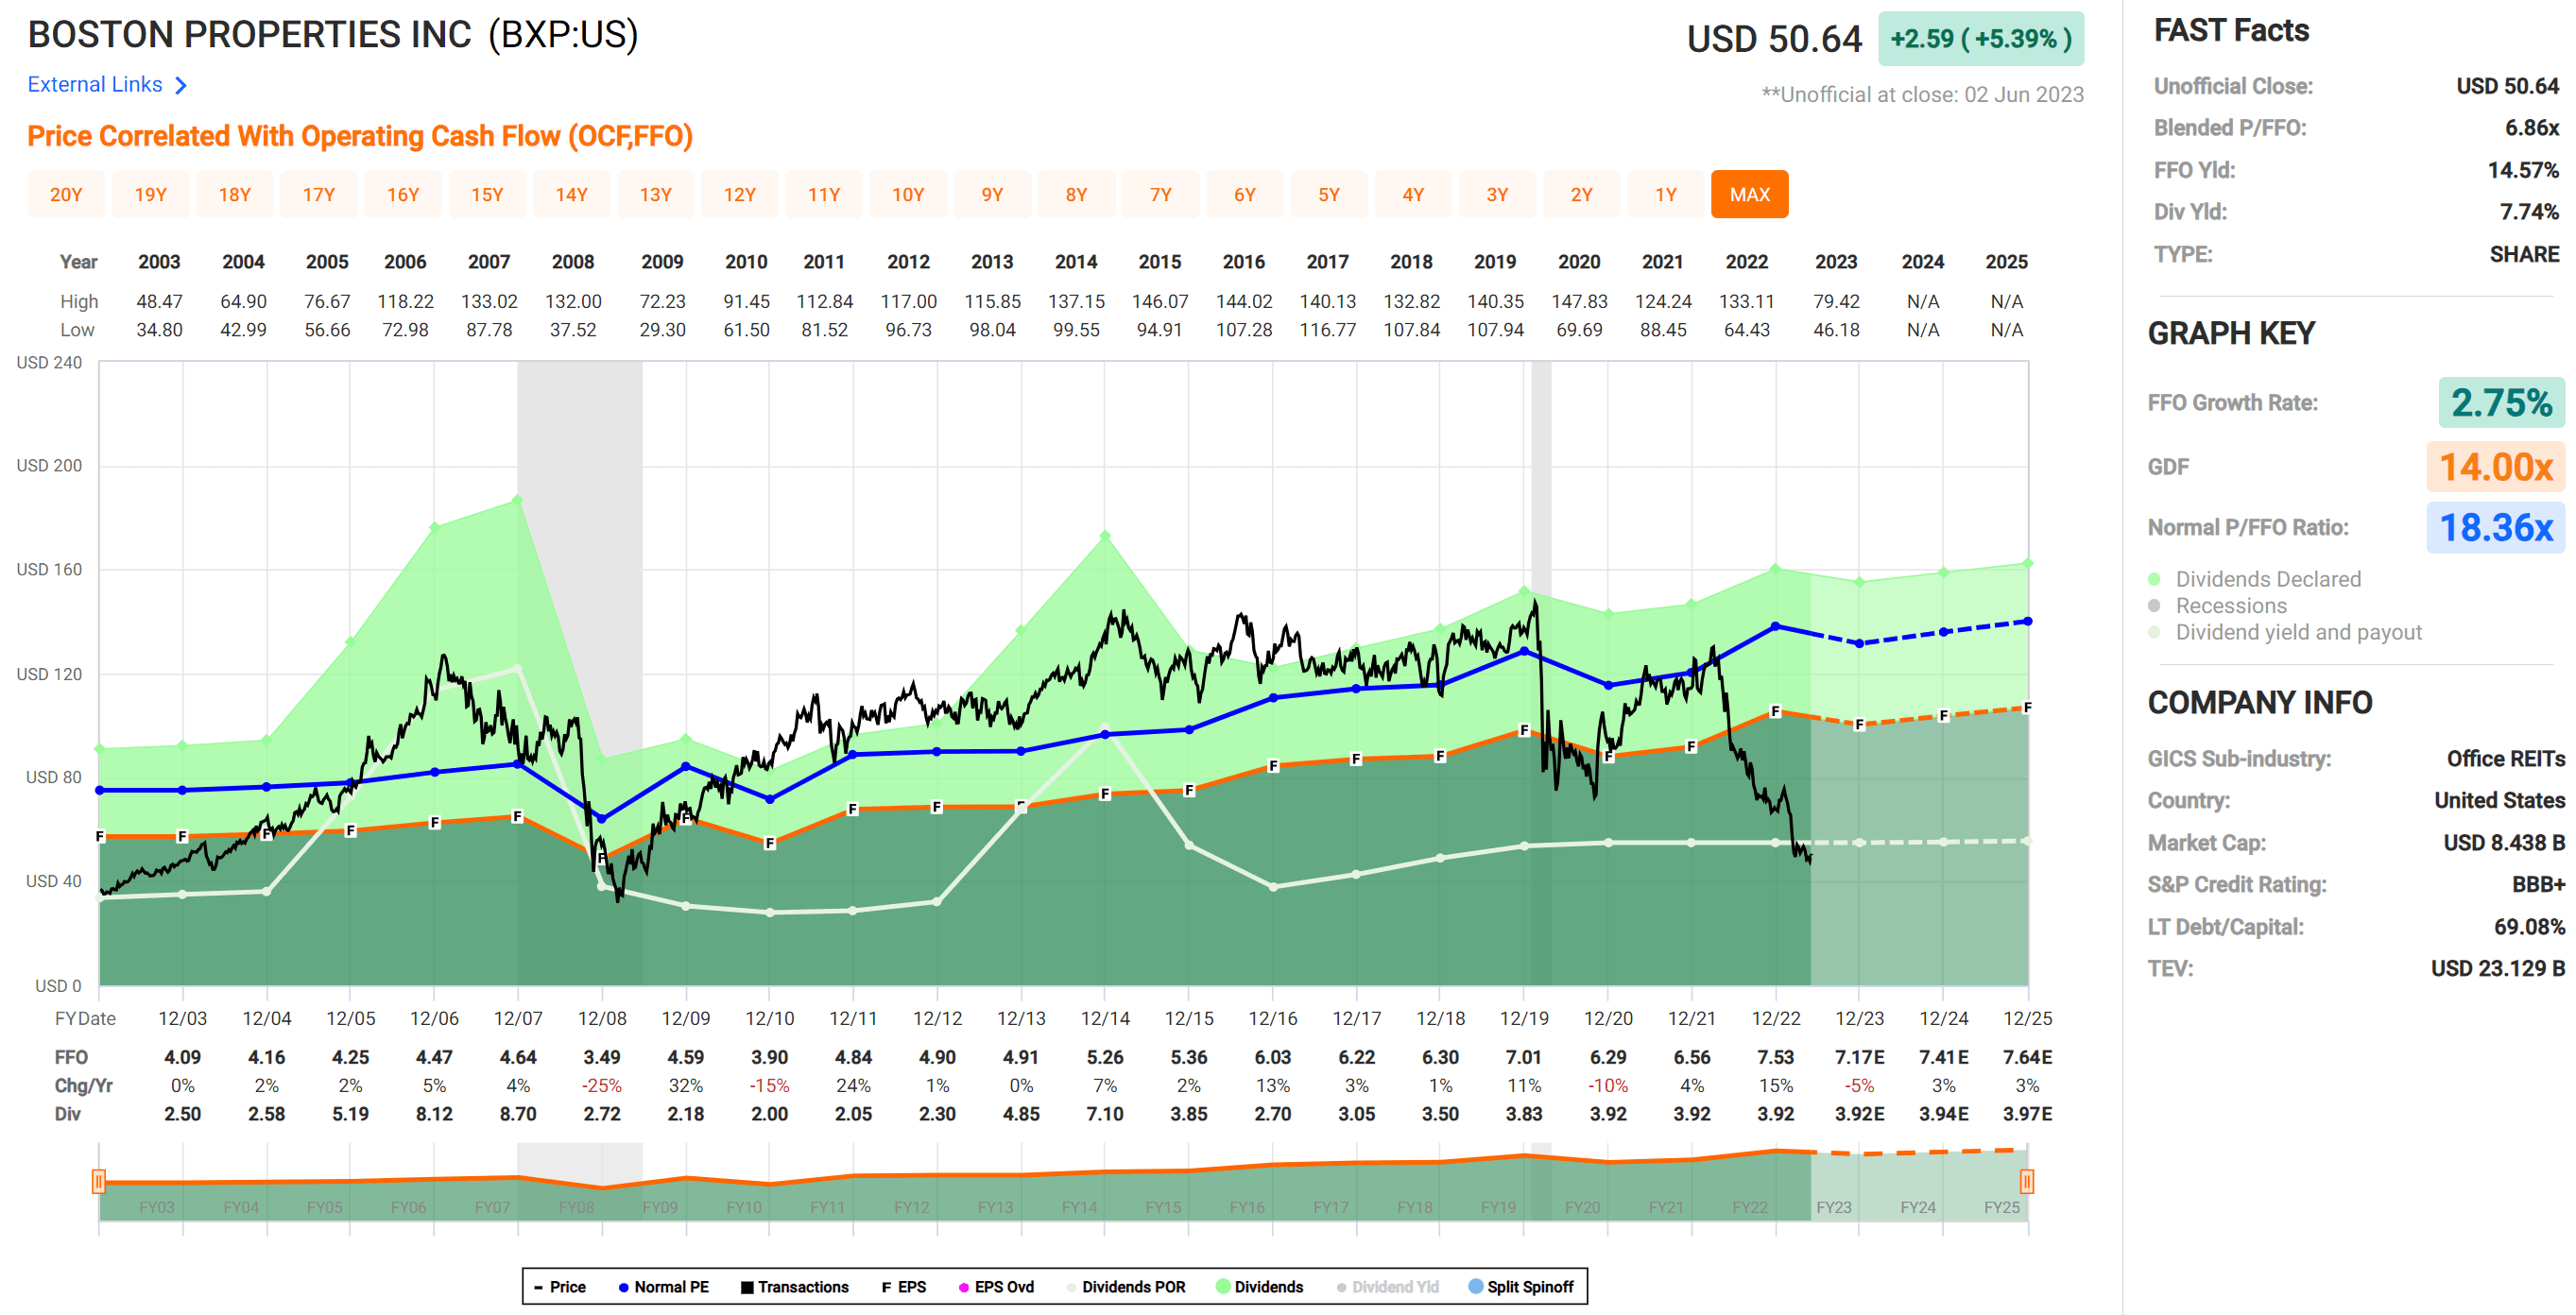Show the 4Y chart range
The width and height of the screenshot is (2576, 1315).
1413,194
